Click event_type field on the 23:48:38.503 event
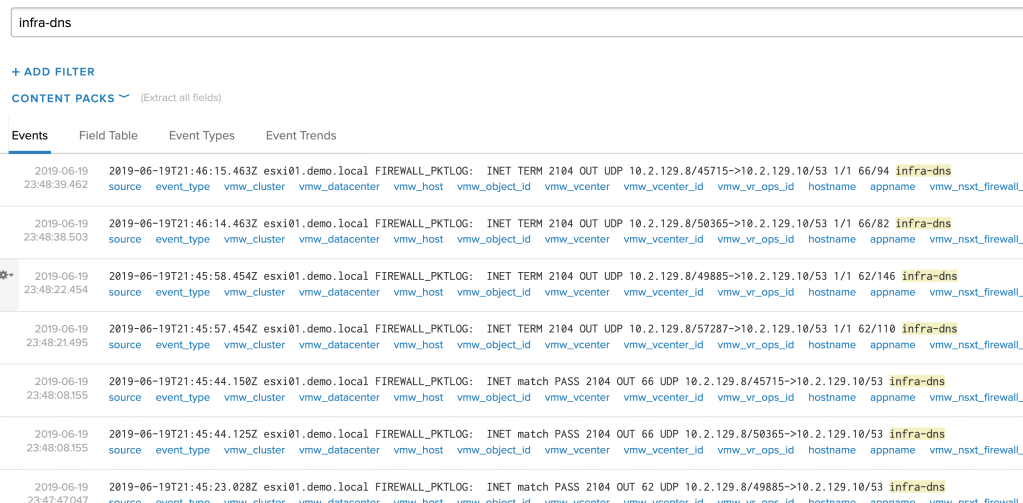The height and width of the screenshot is (503, 1023). coord(182,240)
